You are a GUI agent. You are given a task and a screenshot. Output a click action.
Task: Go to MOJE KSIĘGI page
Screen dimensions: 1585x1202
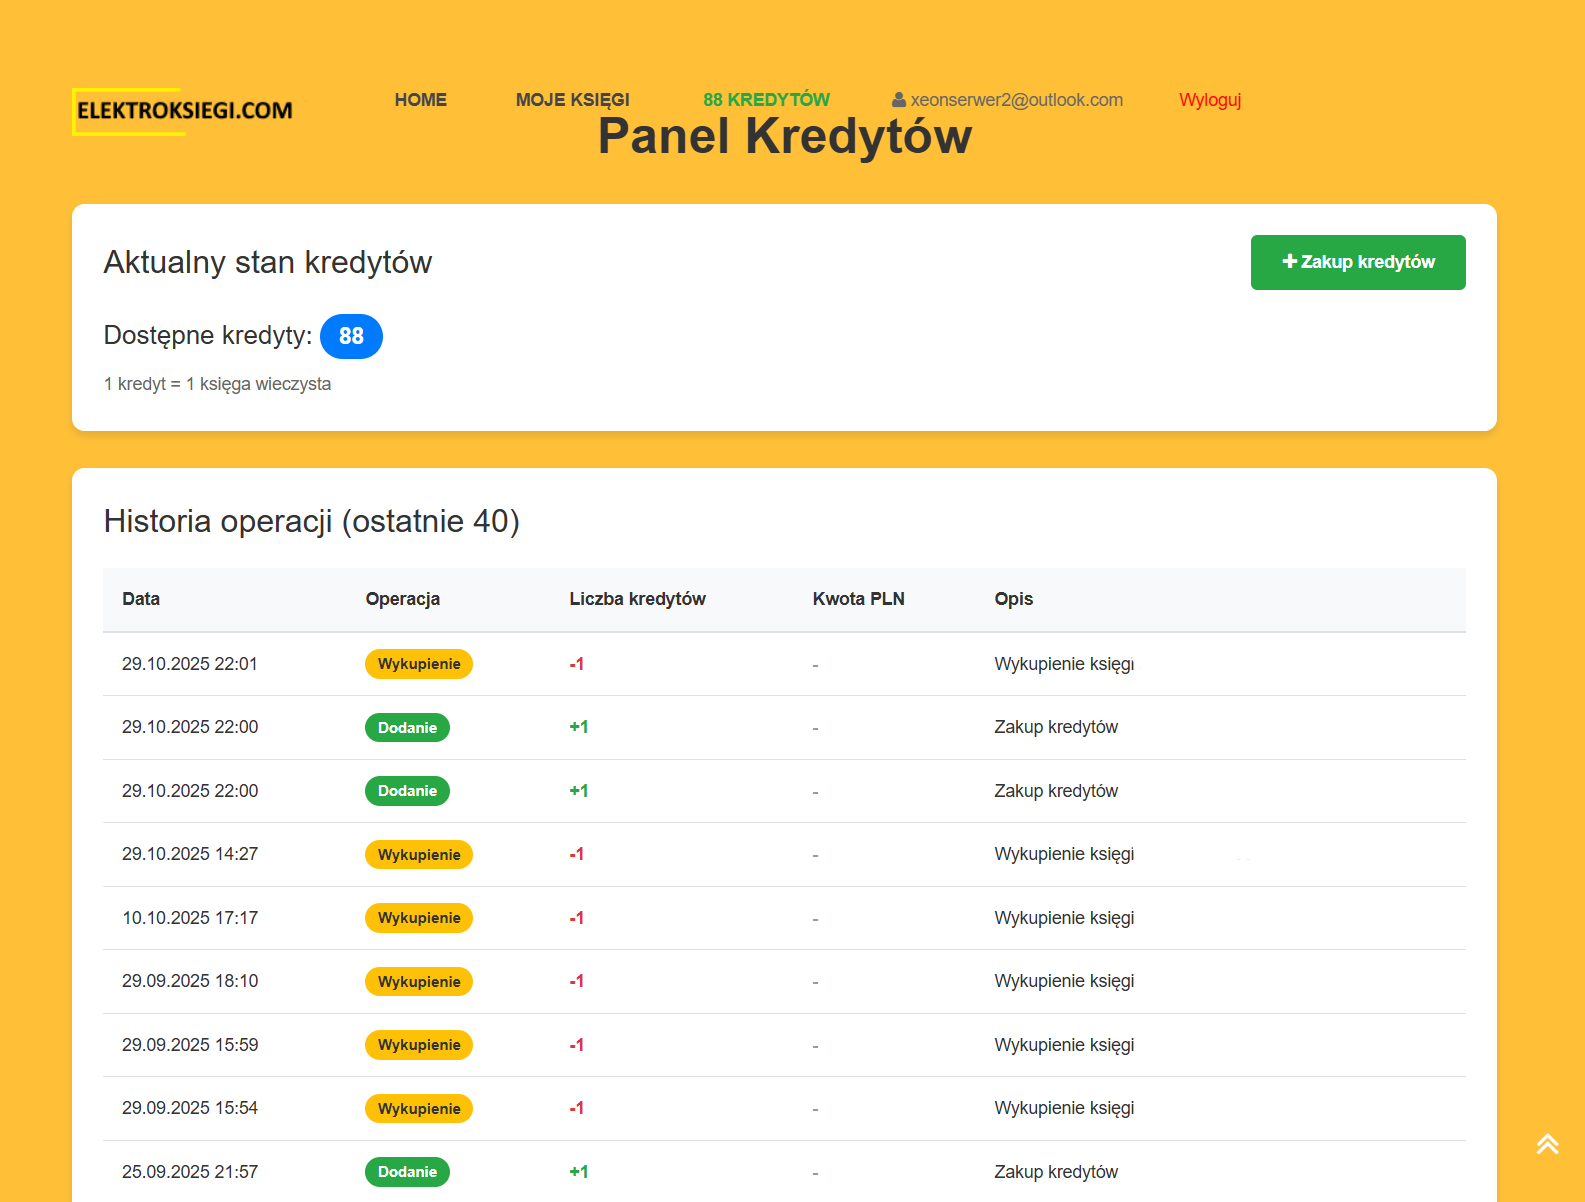(572, 100)
